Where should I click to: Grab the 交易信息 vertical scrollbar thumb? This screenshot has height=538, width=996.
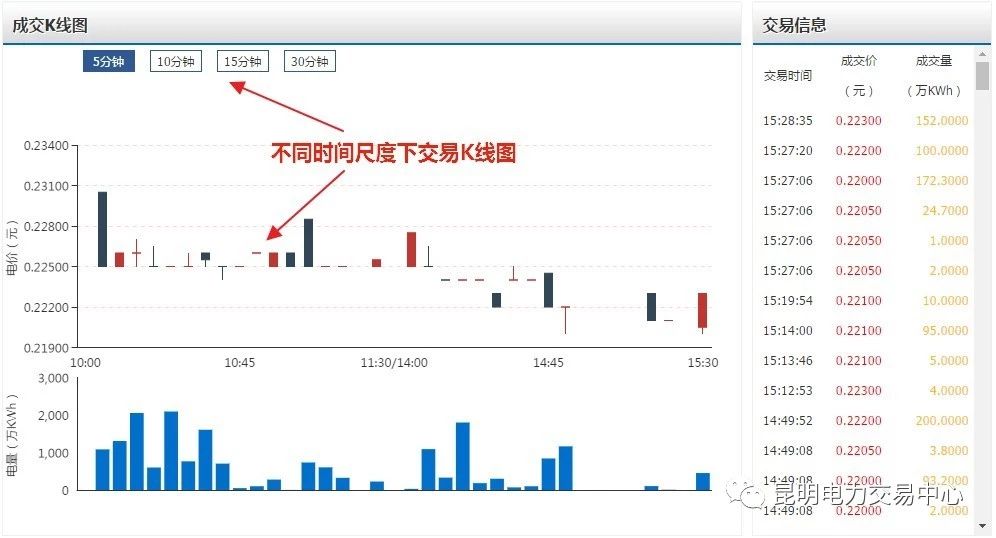[x=983, y=75]
